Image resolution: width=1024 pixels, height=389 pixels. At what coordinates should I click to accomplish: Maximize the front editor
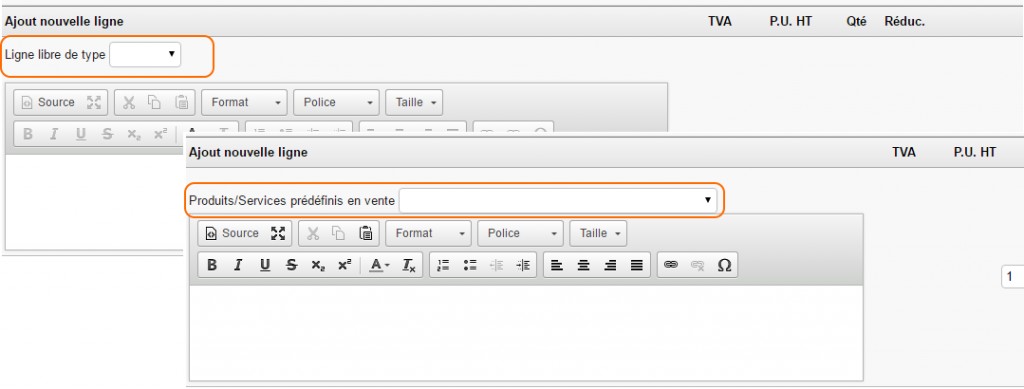coord(278,233)
